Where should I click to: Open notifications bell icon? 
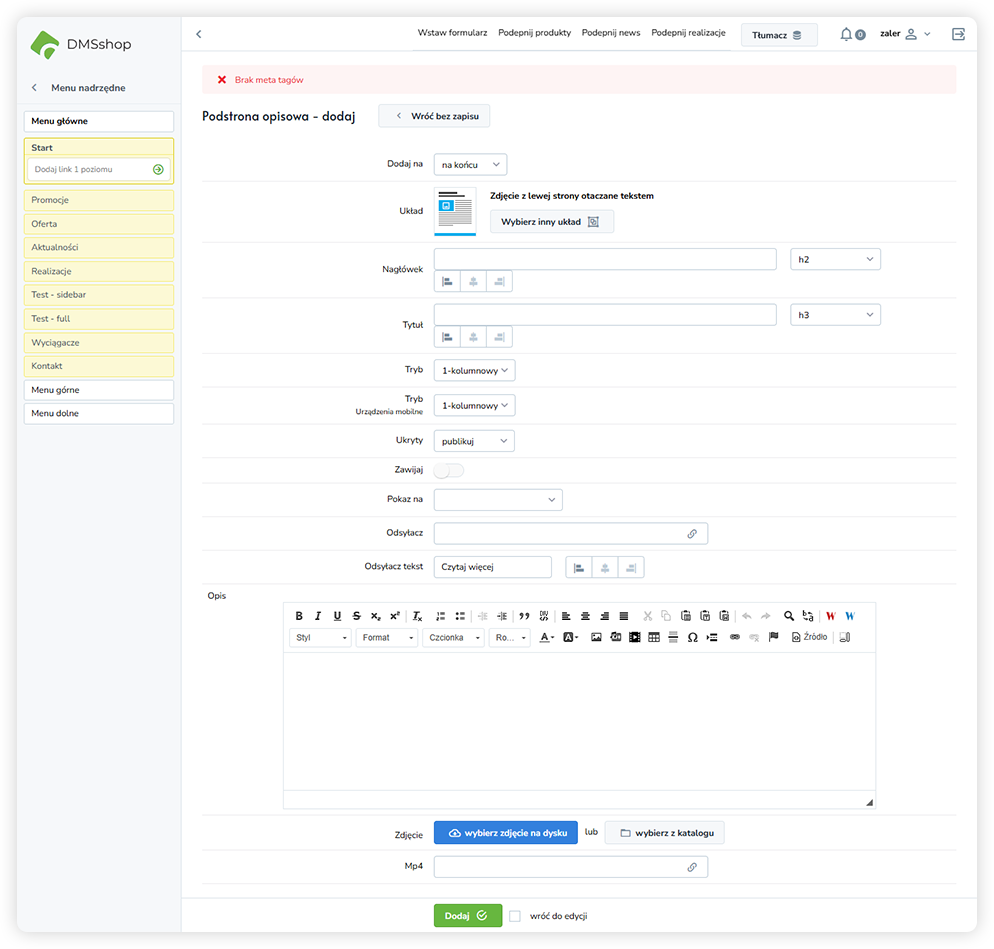click(x=846, y=34)
